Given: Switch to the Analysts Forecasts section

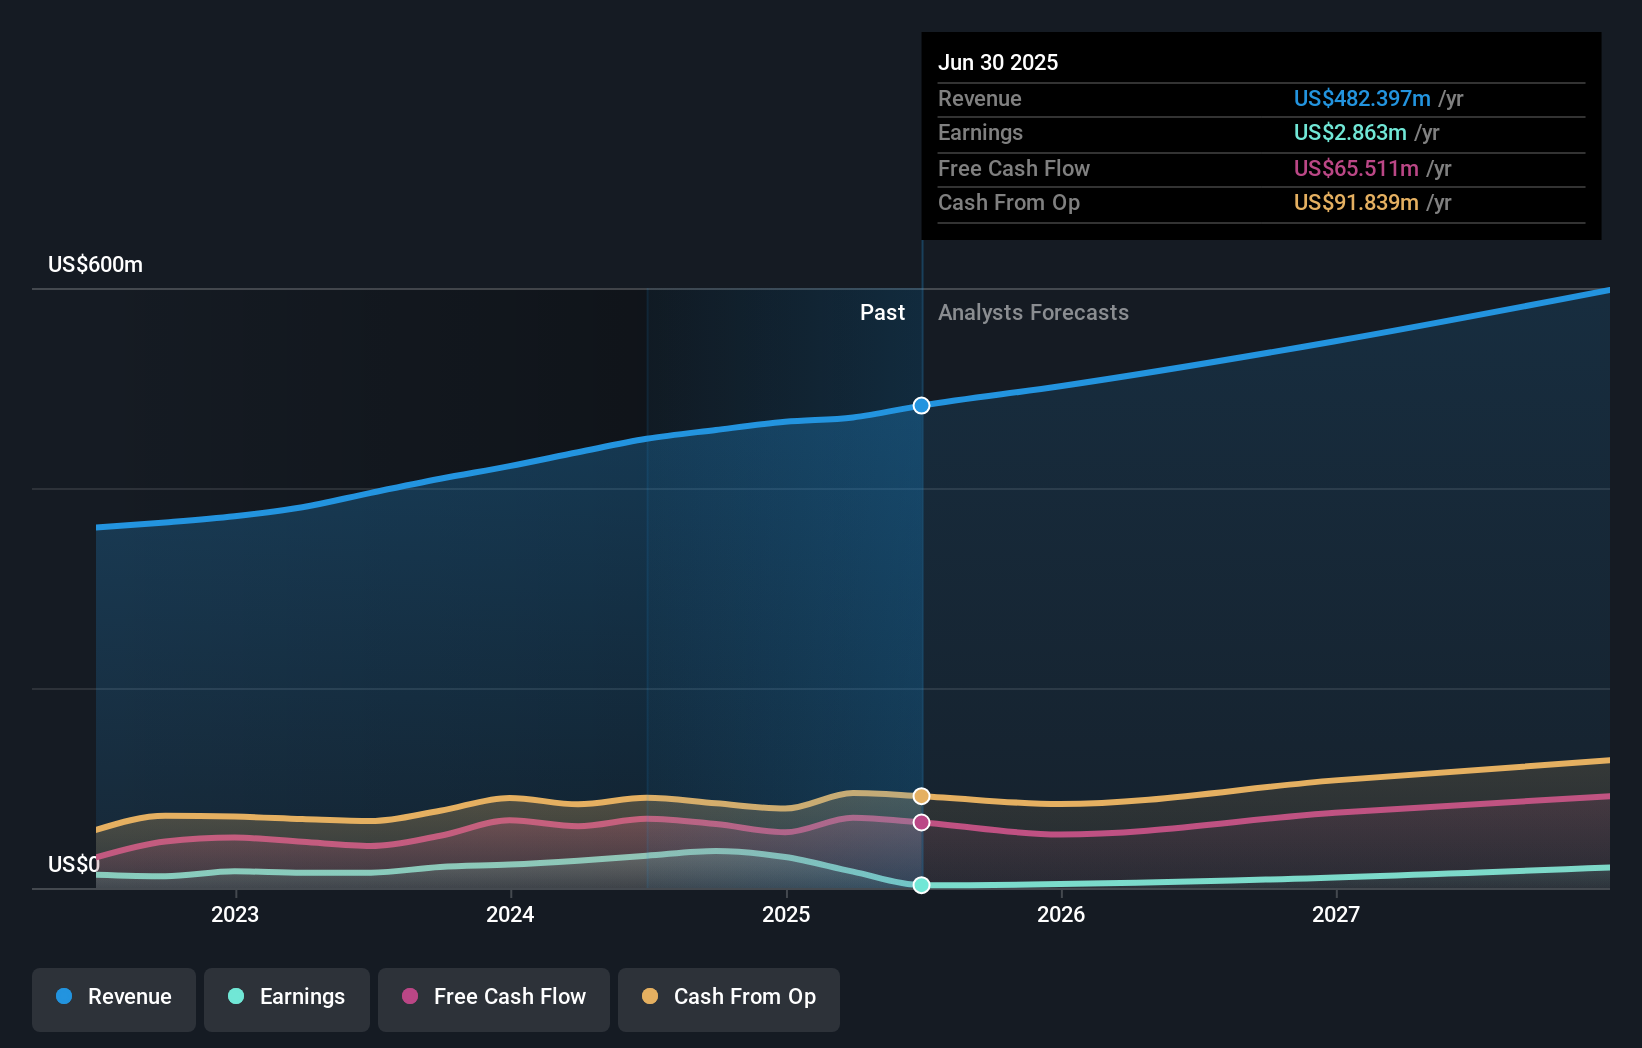Looking at the screenshot, I should coord(1033,312).
